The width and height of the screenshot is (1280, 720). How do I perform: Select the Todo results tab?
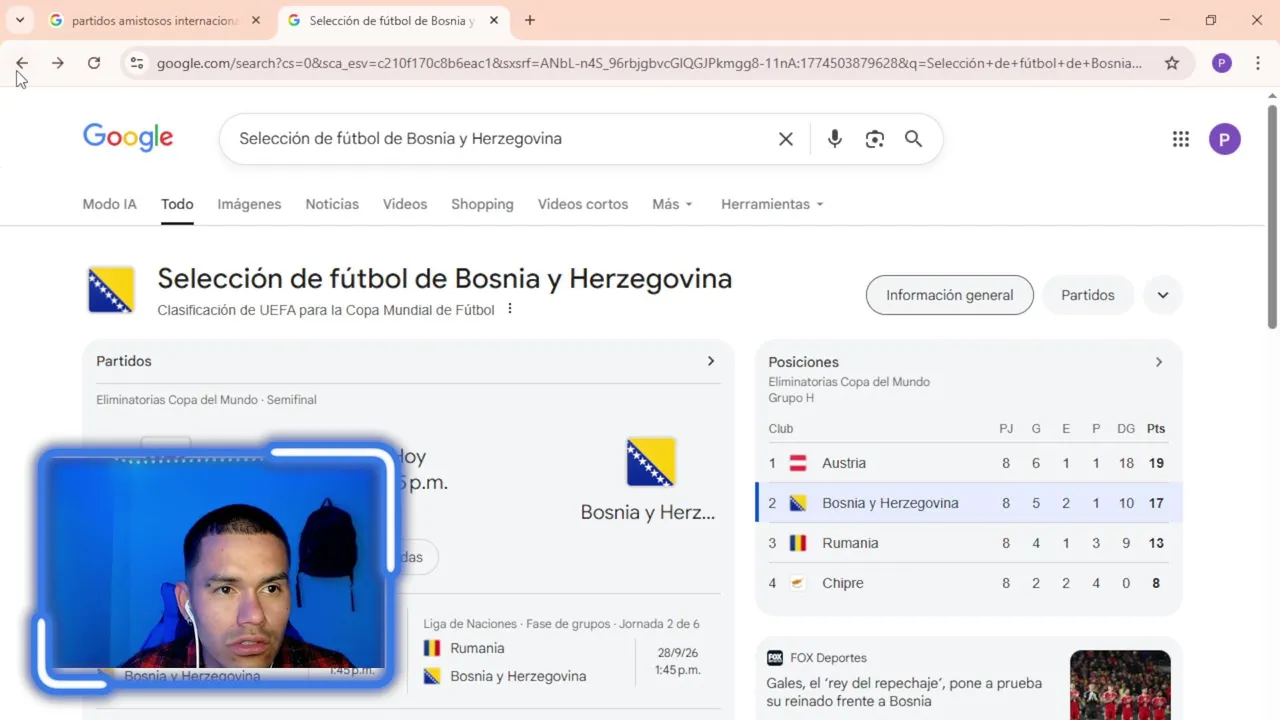(x=177, y=204)
